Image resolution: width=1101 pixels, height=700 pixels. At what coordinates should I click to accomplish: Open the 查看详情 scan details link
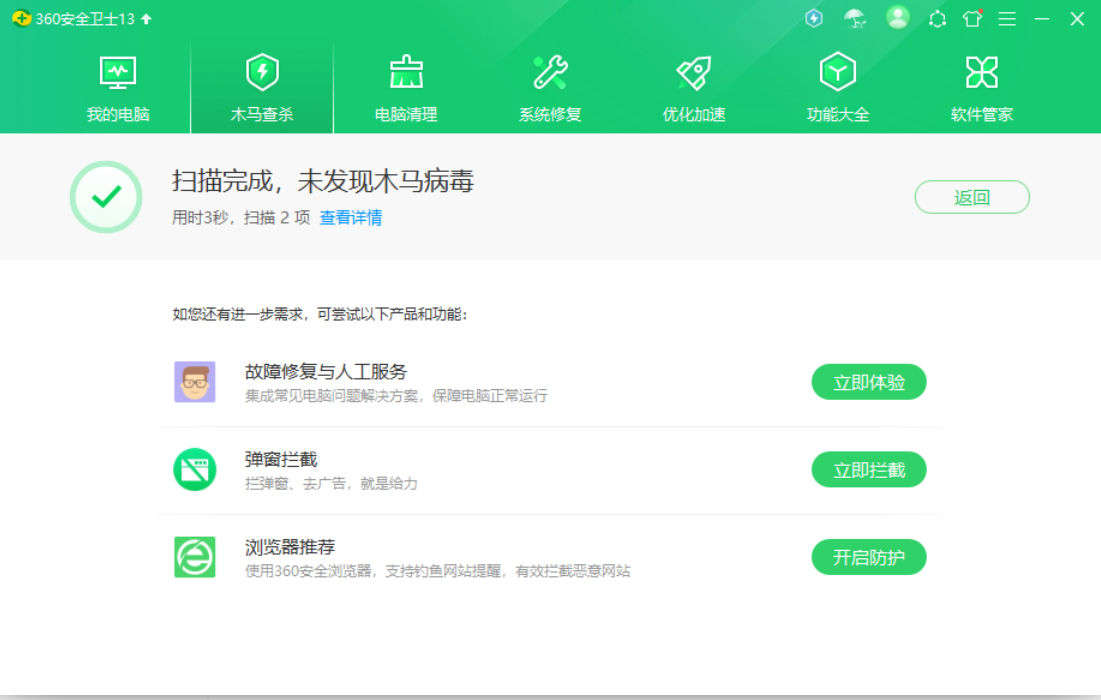(x=351, y=218)
